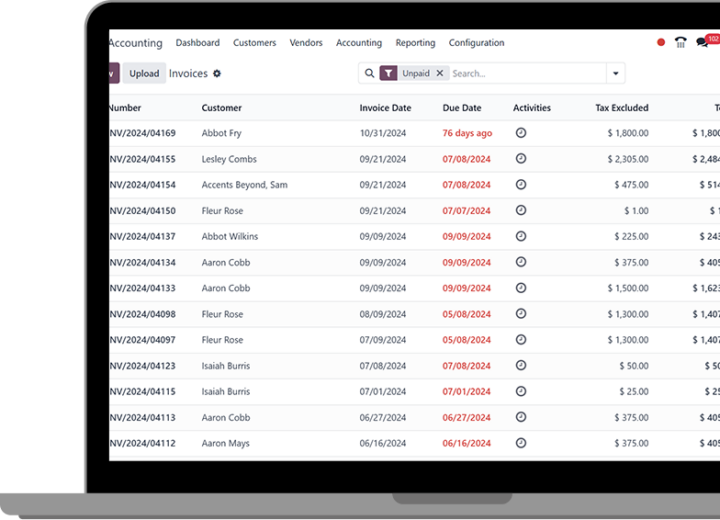
Task: Open activity clock for INV/2024/04113
Action: (521, 417)
